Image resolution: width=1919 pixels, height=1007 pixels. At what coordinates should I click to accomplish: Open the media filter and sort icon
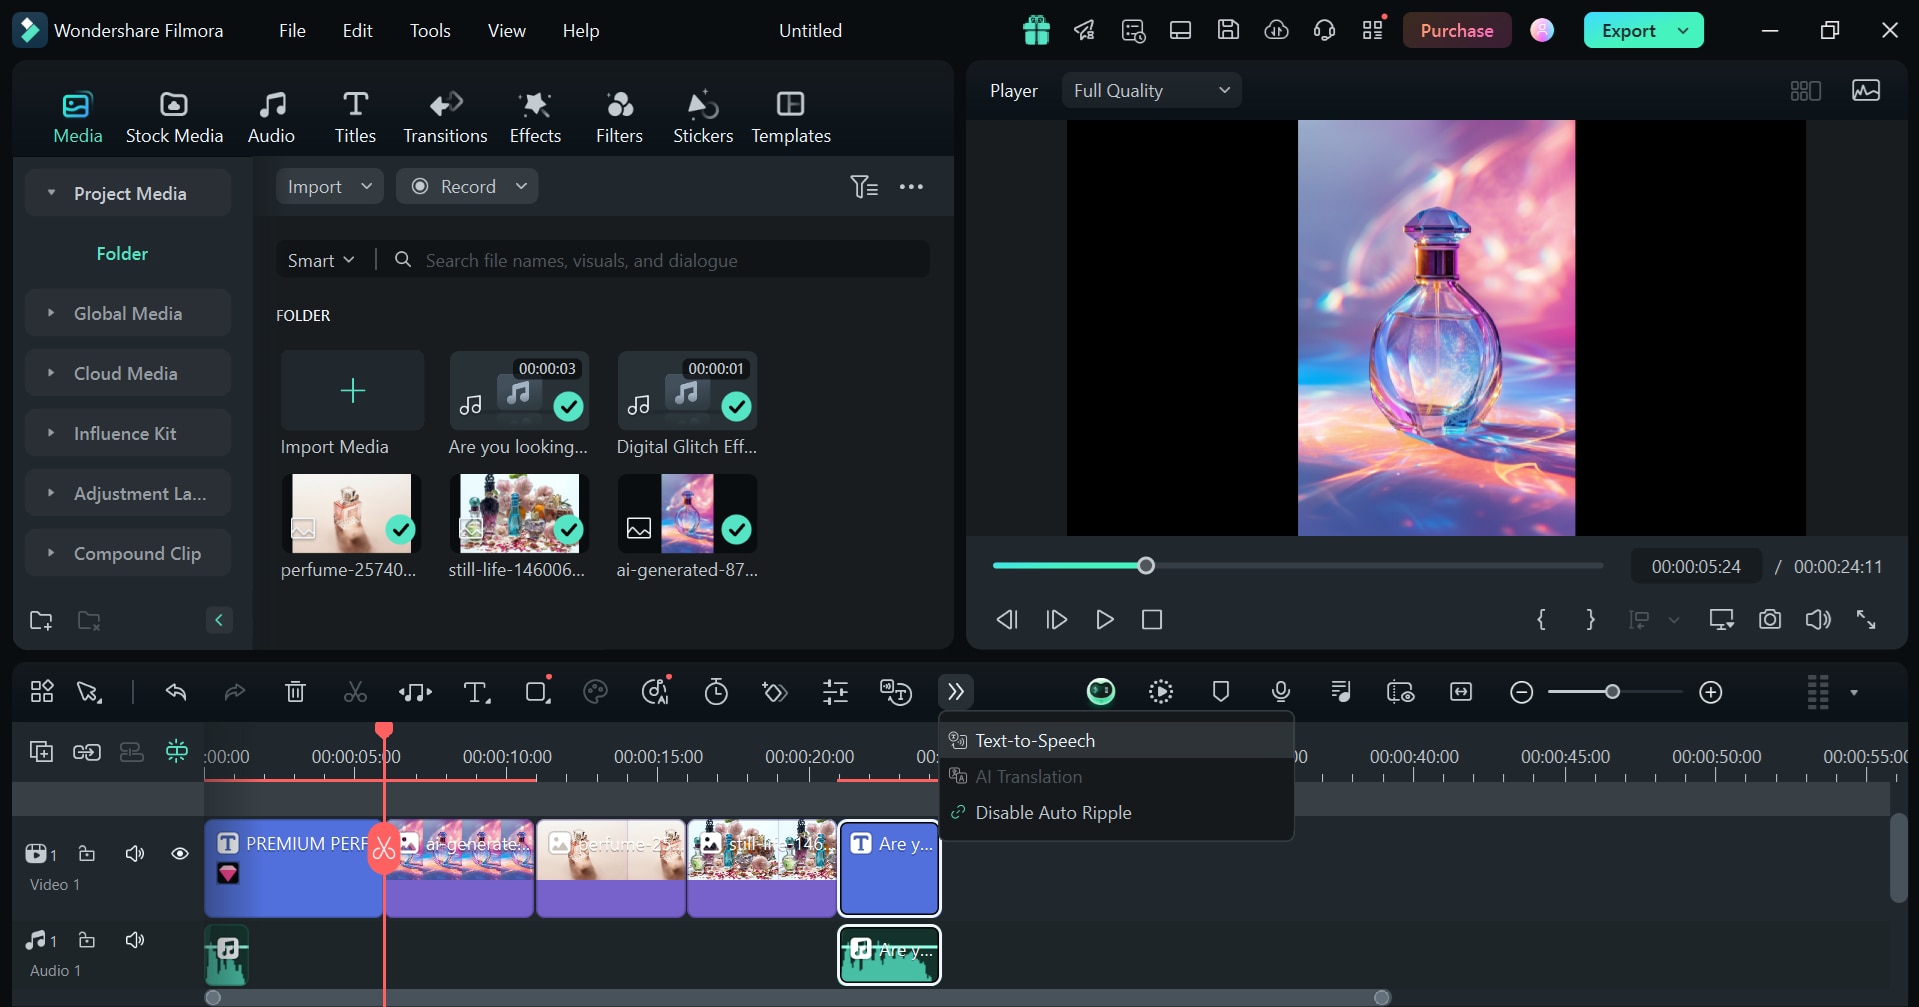click(x=864, y=187)
